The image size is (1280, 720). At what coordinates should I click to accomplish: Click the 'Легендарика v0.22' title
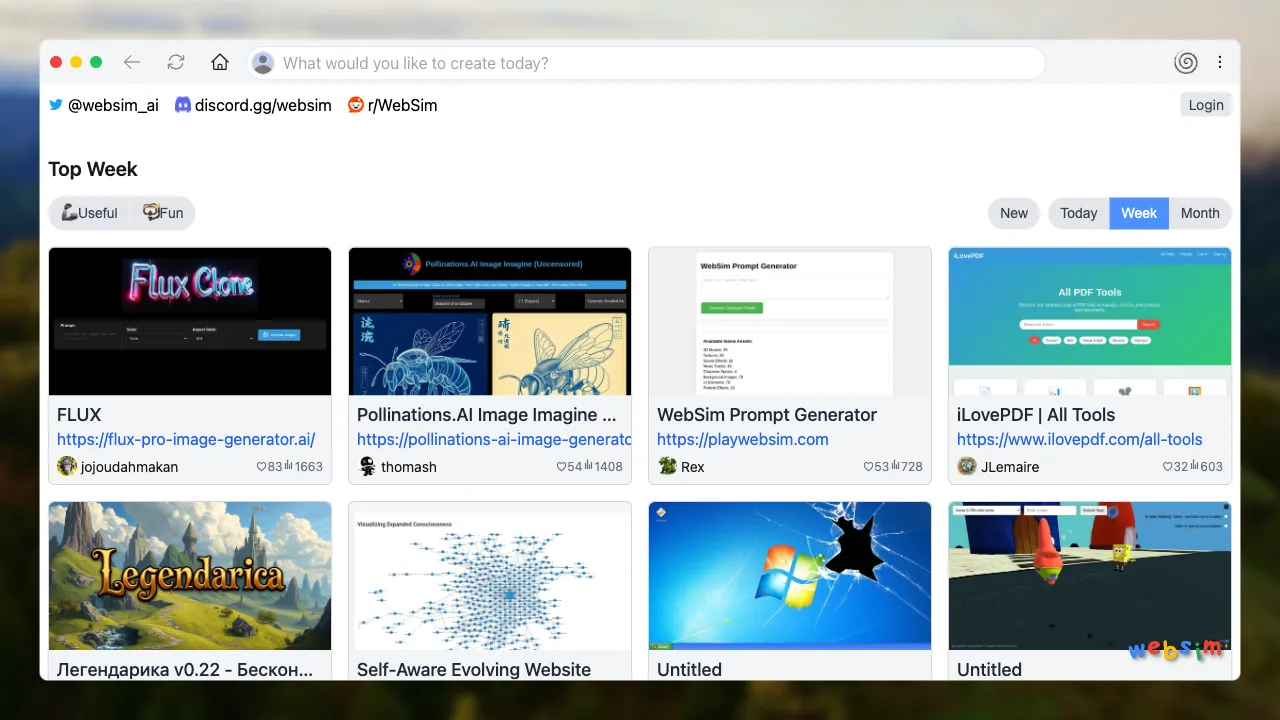pyautogui.click(x=185, y=669)
